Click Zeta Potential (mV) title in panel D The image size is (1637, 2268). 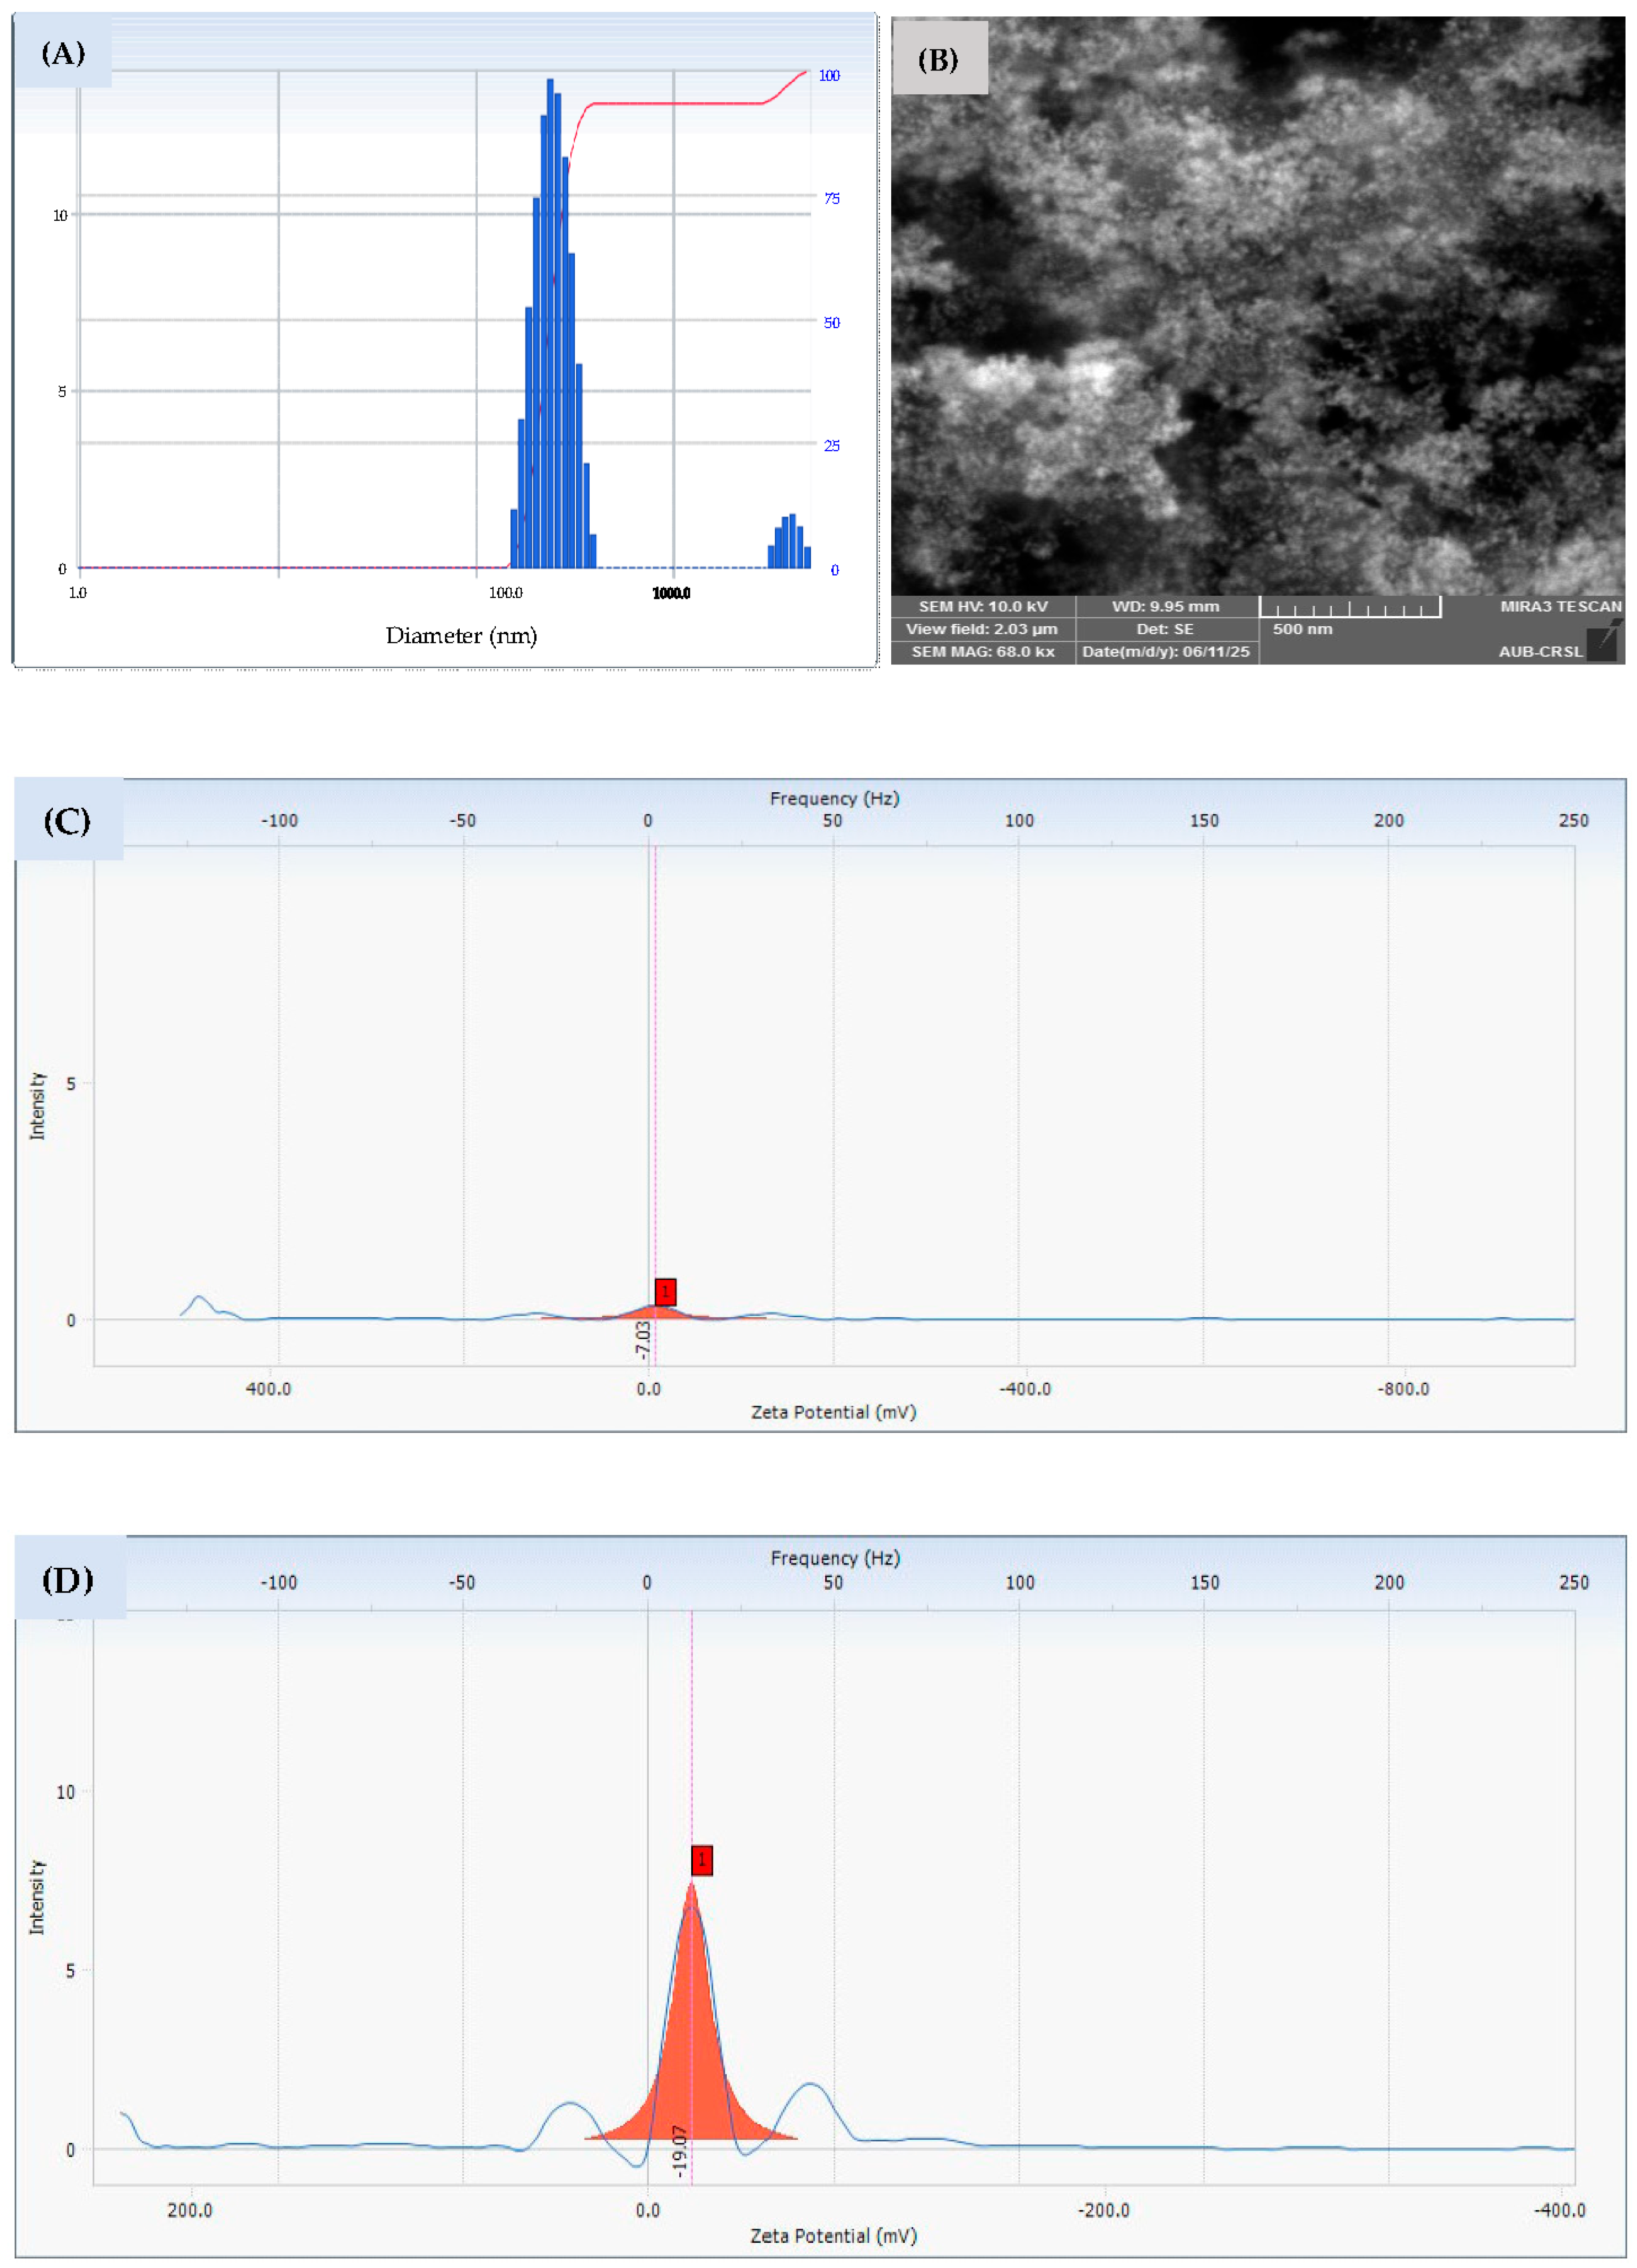click(833, 2235)
